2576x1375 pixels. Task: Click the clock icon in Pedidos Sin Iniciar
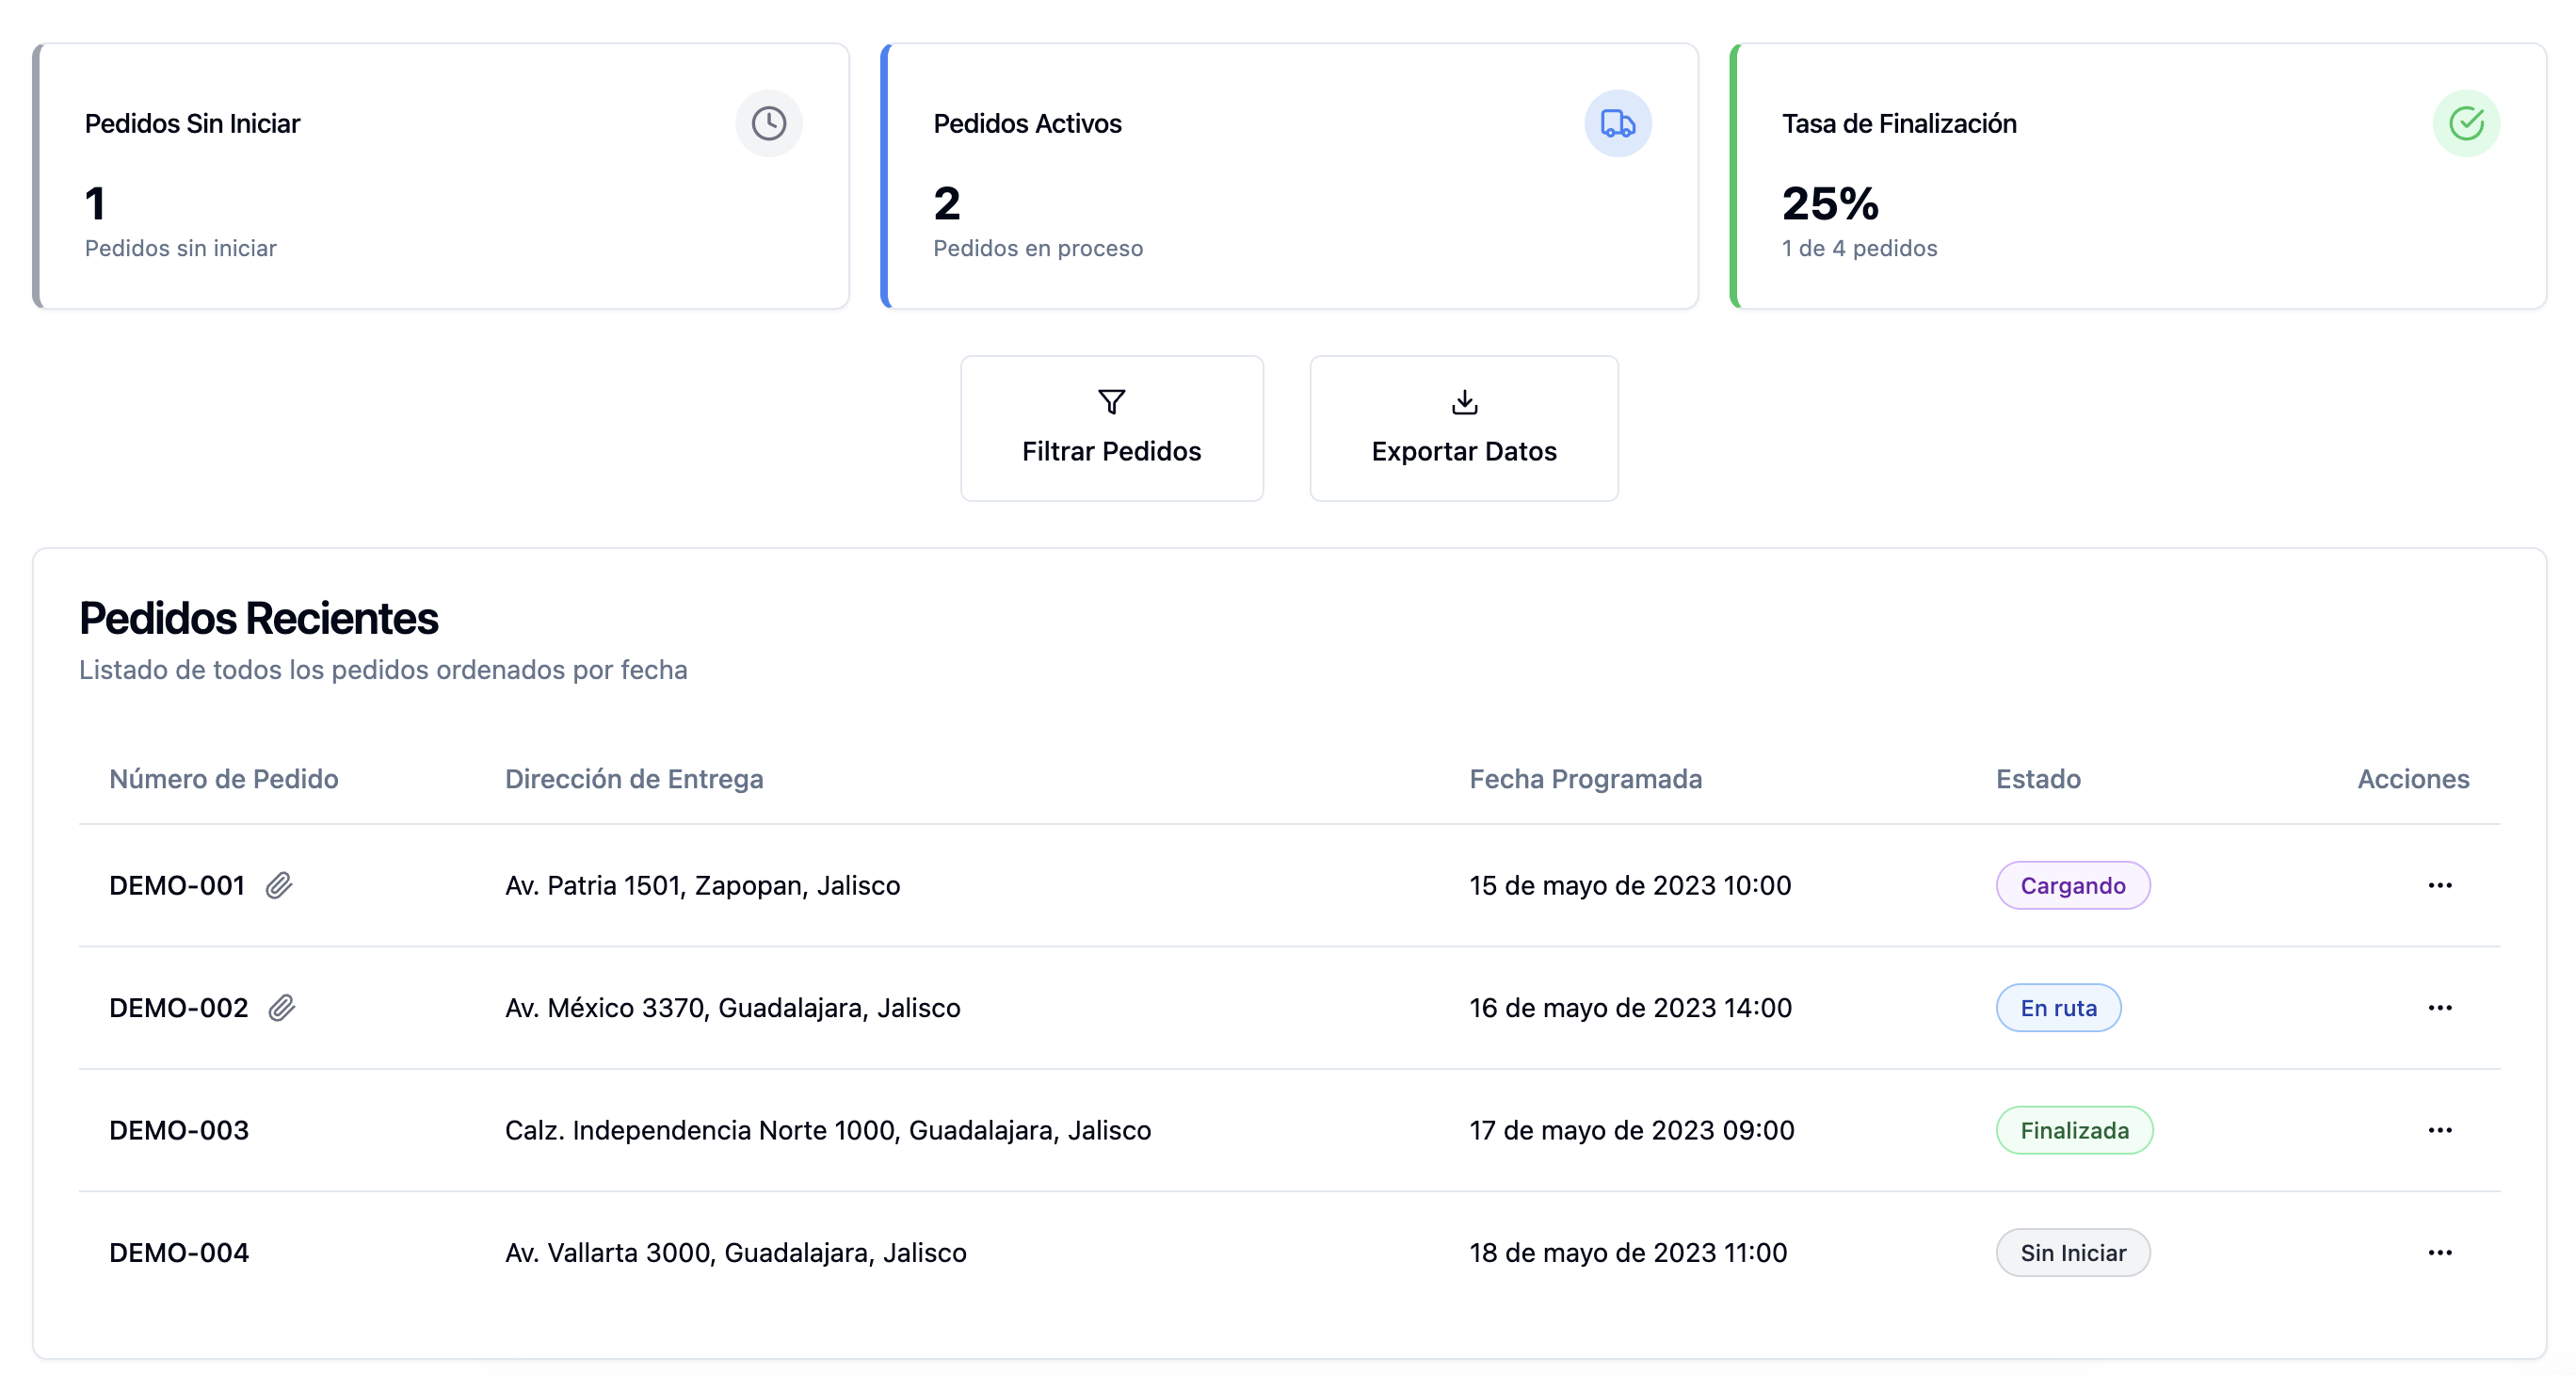tap(768, 123)
